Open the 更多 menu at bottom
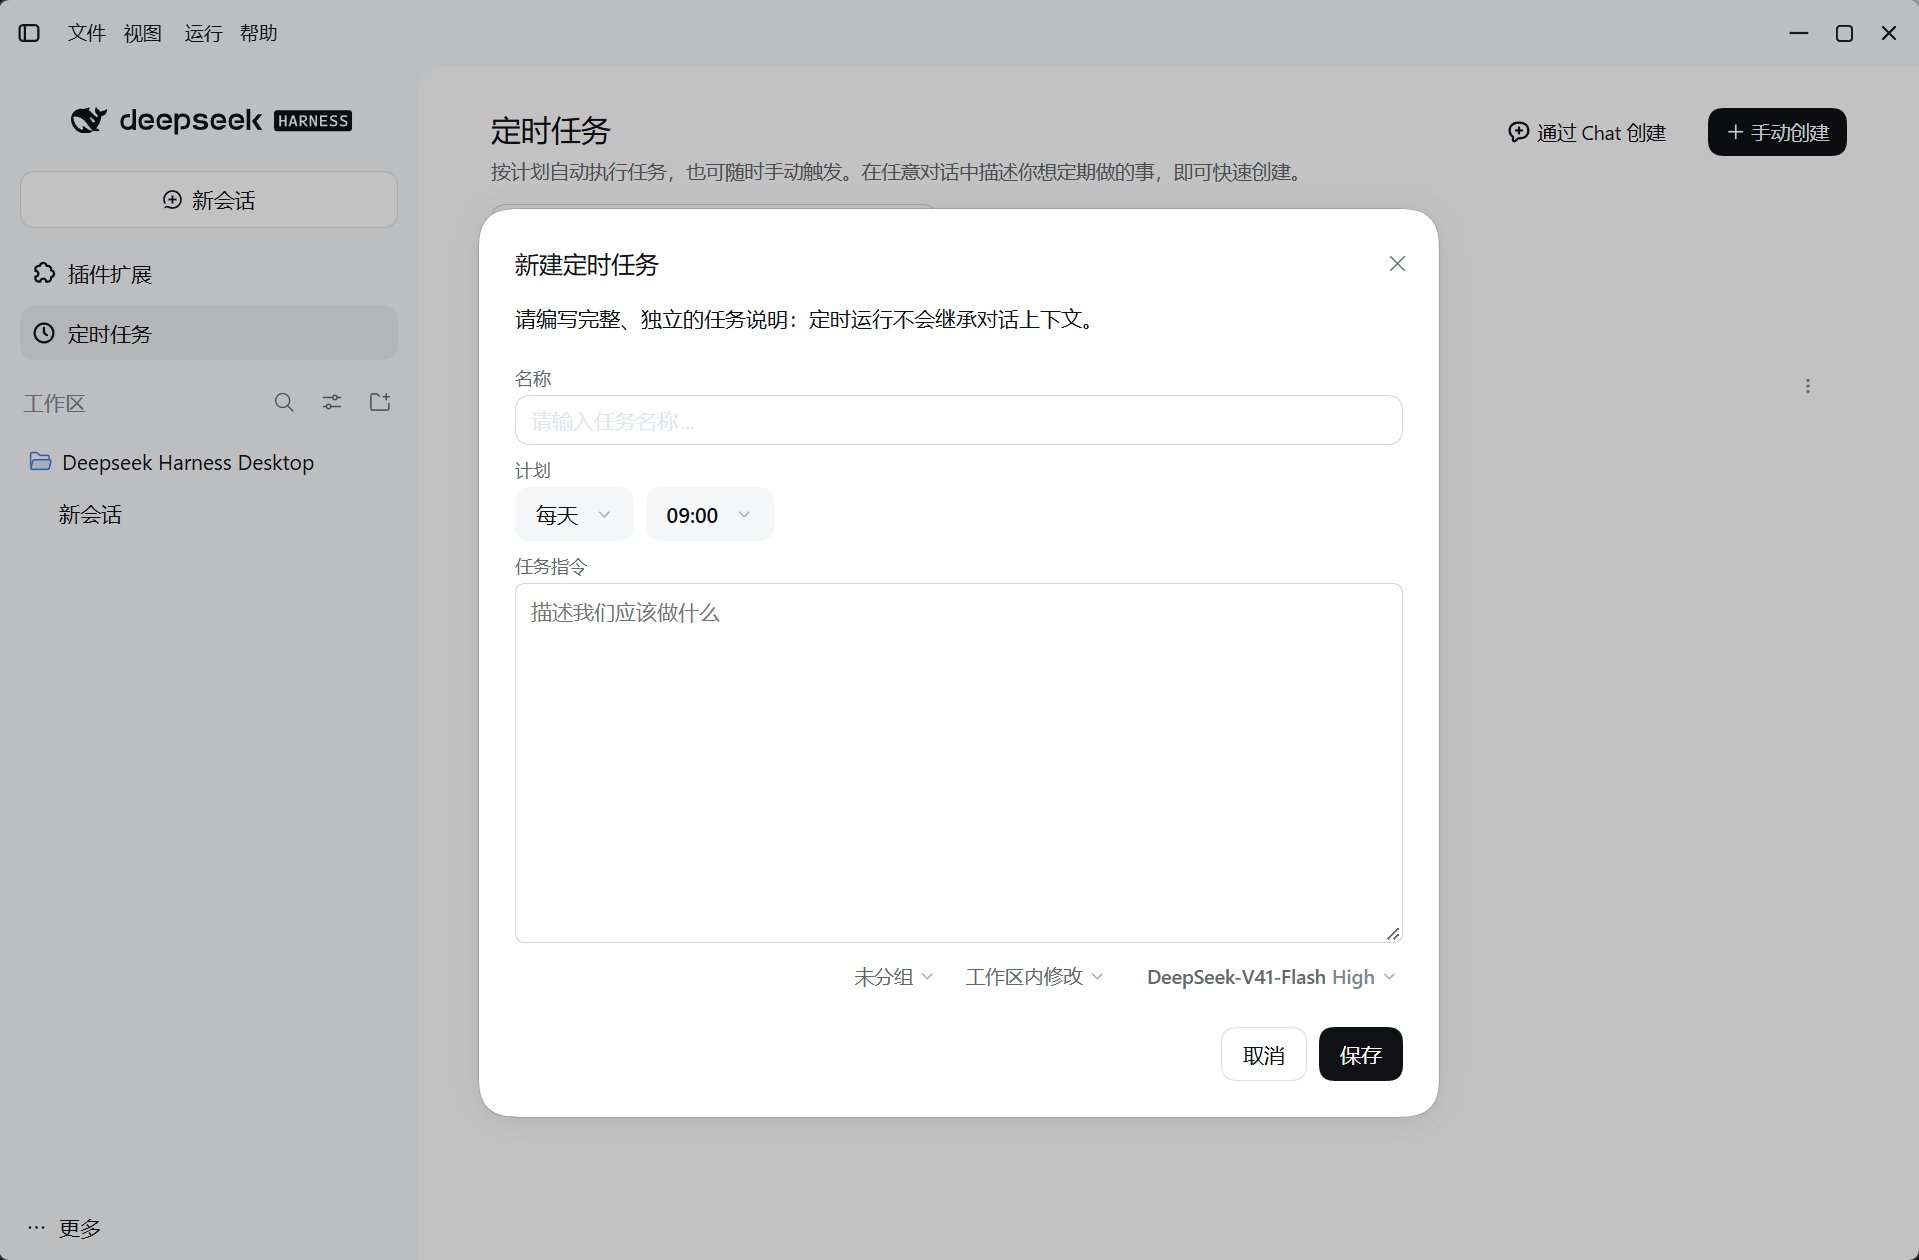Image resolution: width=1919 pixels, height=1260 pixels. (64, 1228)
